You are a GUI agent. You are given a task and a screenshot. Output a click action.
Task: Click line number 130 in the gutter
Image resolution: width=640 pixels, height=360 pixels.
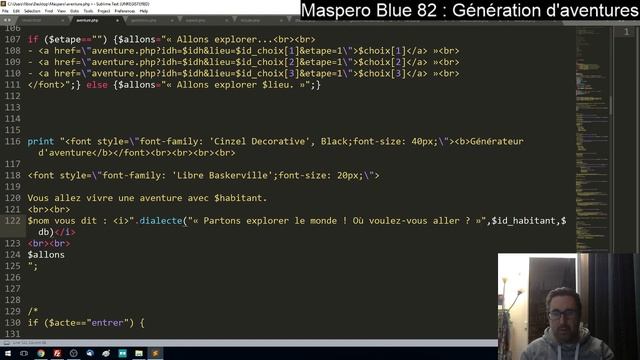(x=13, y=322)
